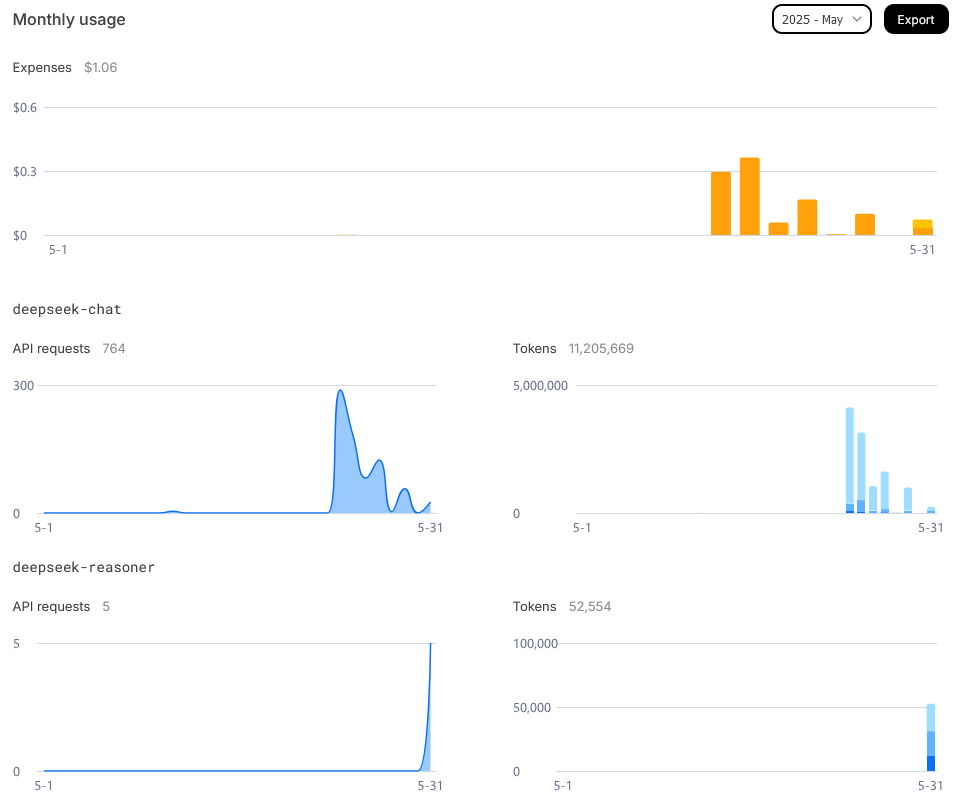972x808 pixels.
Task: Click the Export button
Action: click(916, 19)
